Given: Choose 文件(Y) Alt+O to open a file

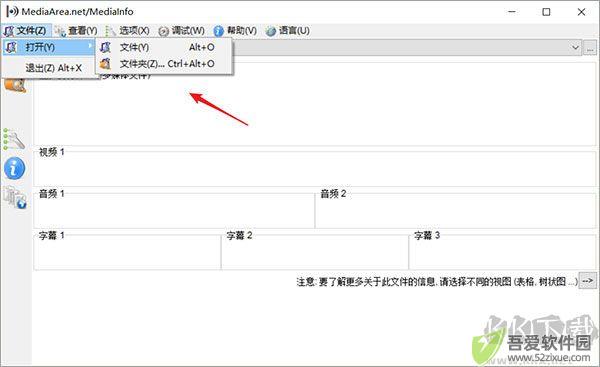Looking at the screenshot, I should point(164,47).
